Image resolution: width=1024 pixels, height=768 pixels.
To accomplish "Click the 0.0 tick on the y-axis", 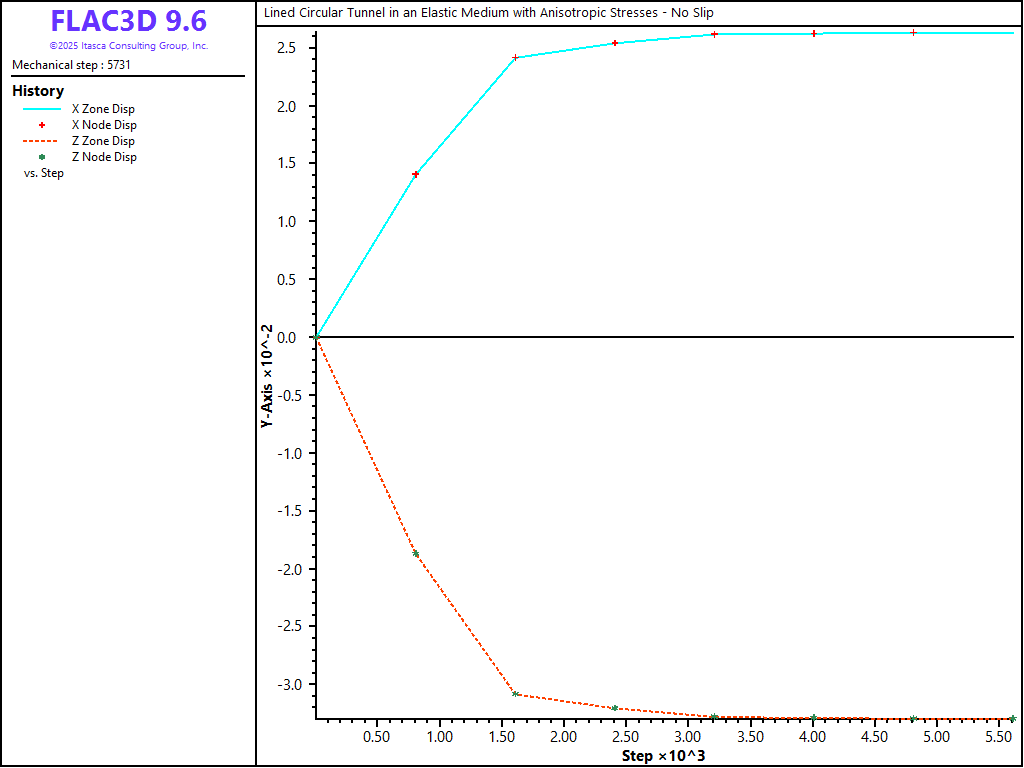I will tap(287, 338).
